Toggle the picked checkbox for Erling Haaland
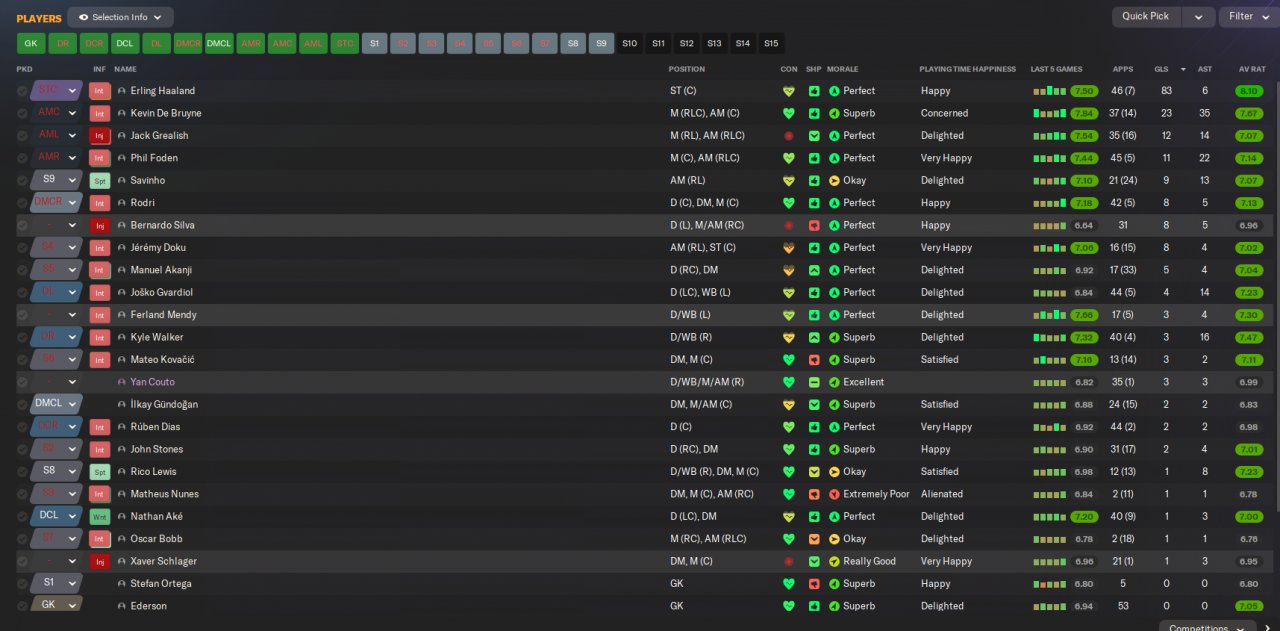The image size is (1280, 631). 22,91
